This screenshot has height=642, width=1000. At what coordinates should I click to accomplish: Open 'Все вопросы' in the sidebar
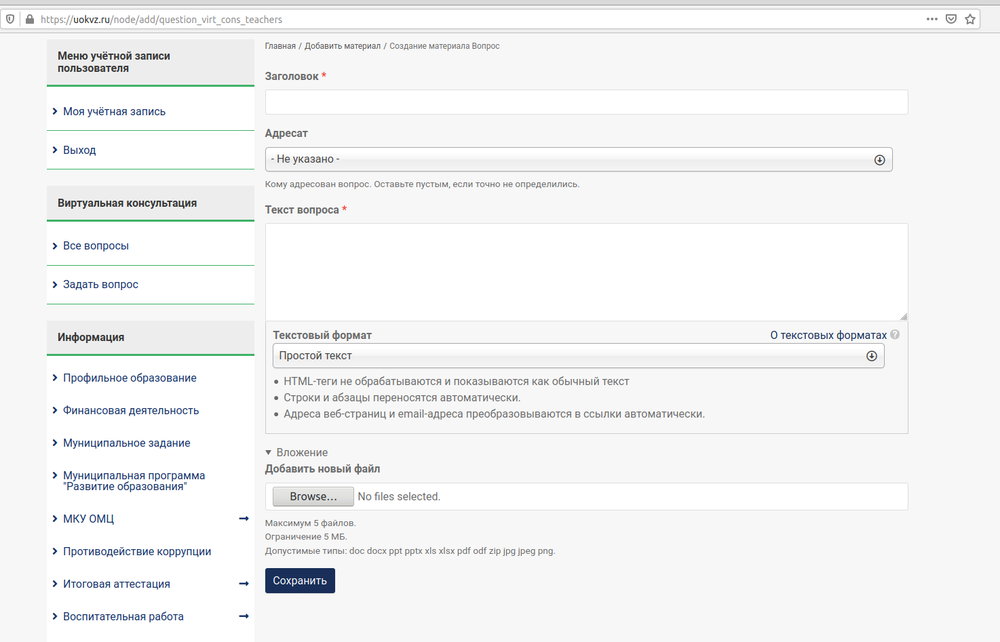click(95, 246)
